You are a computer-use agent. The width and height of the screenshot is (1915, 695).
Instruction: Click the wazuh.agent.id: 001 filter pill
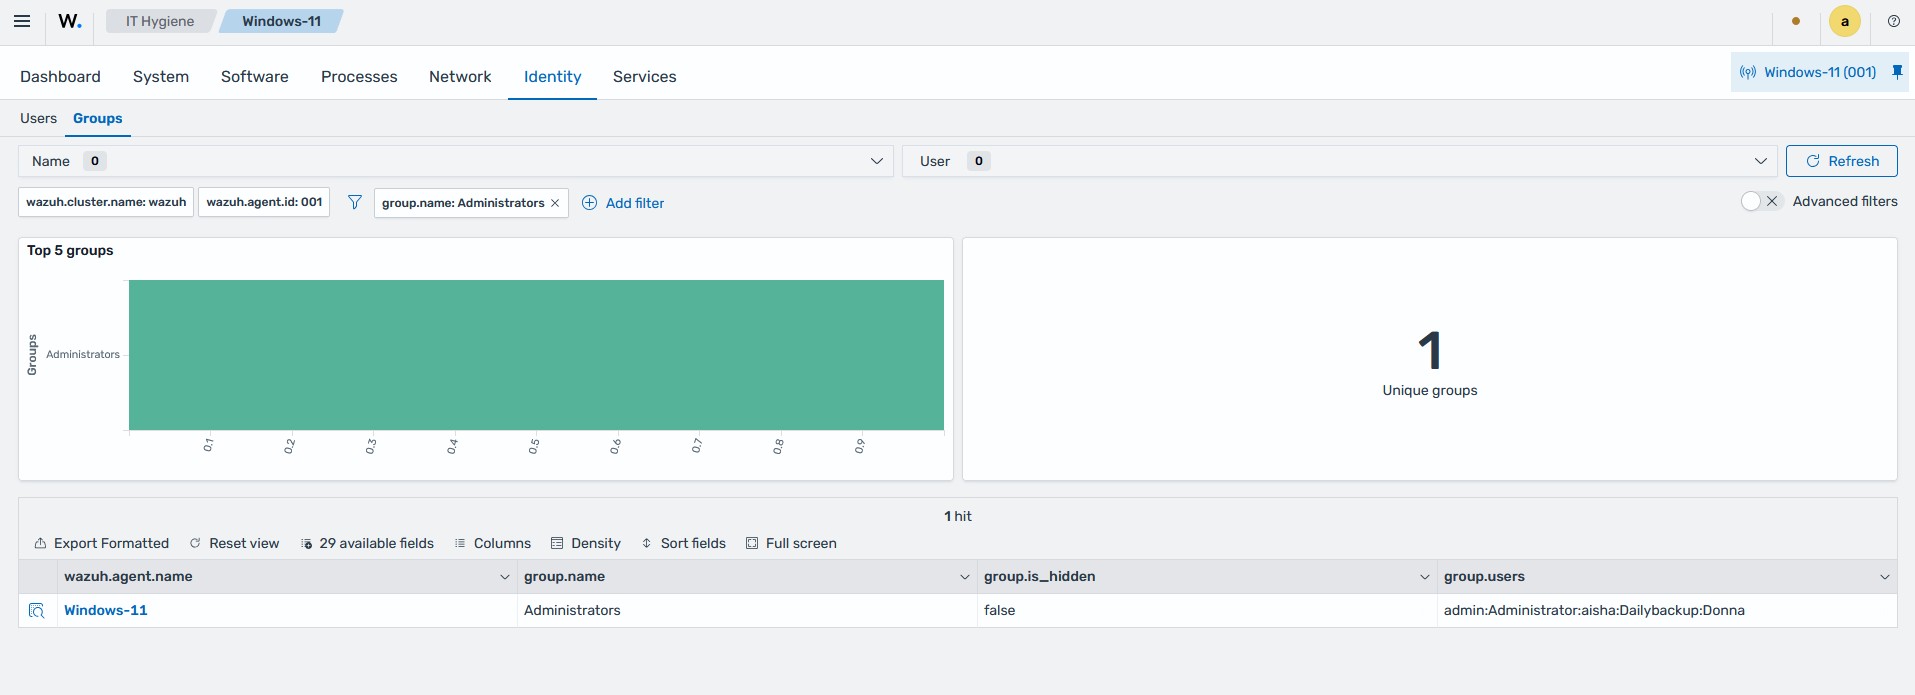click(x=264, y=202)
